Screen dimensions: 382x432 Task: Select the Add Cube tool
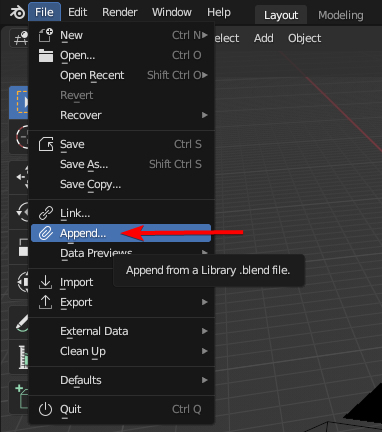[20, 397]
